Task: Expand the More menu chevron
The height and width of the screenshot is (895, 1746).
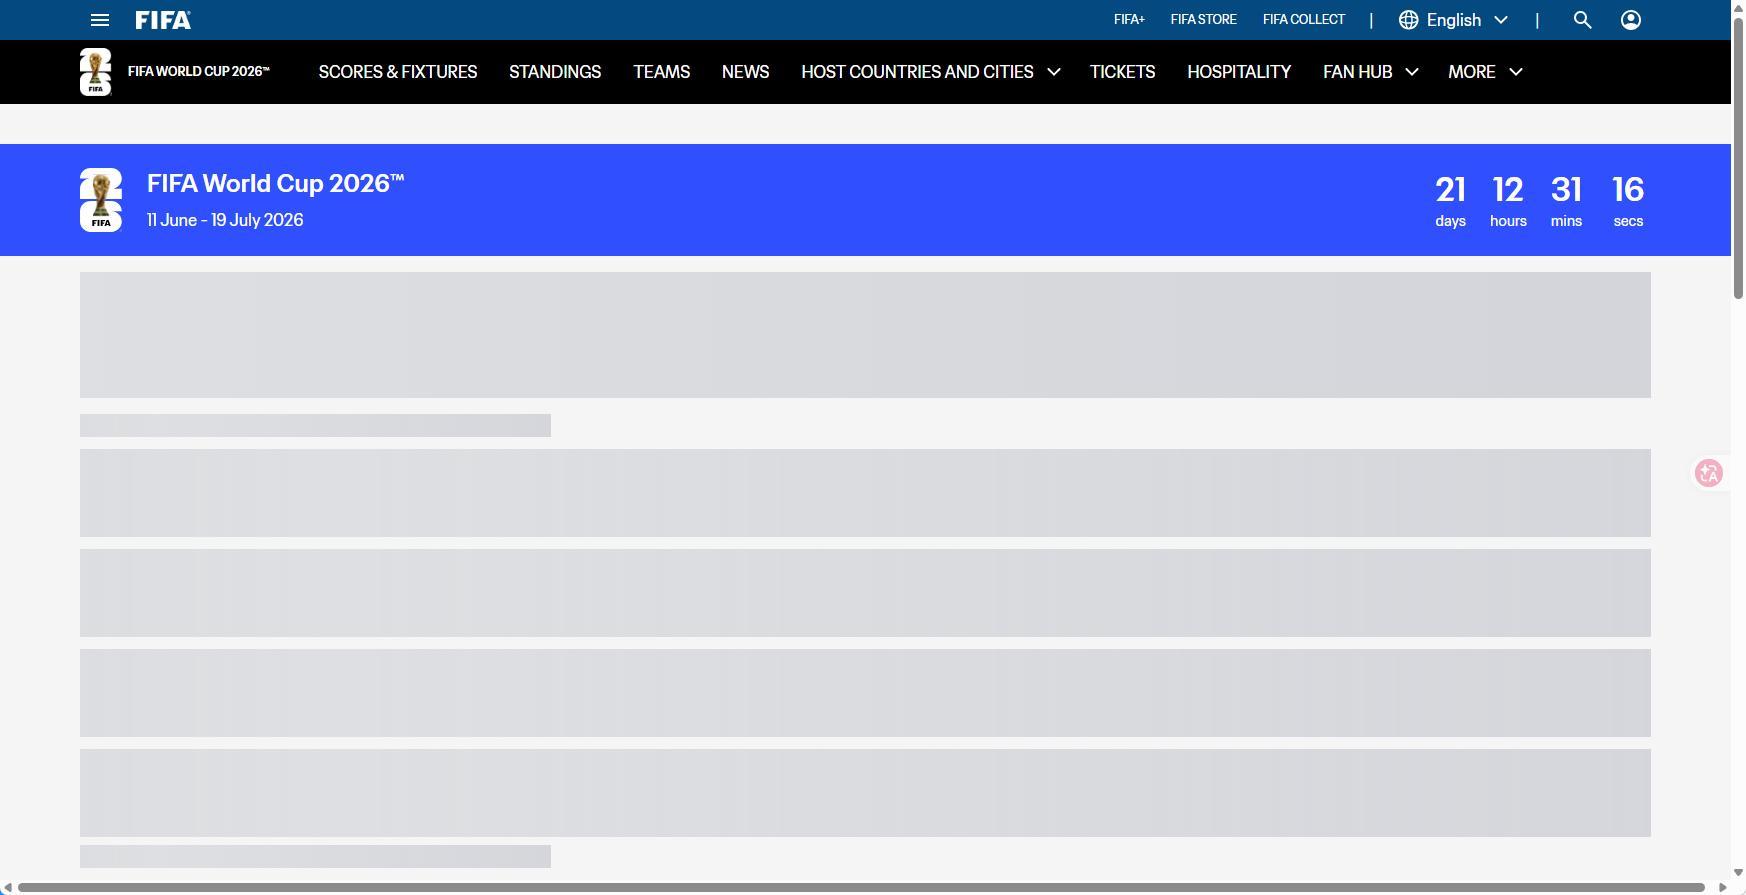Action: 1515,72
